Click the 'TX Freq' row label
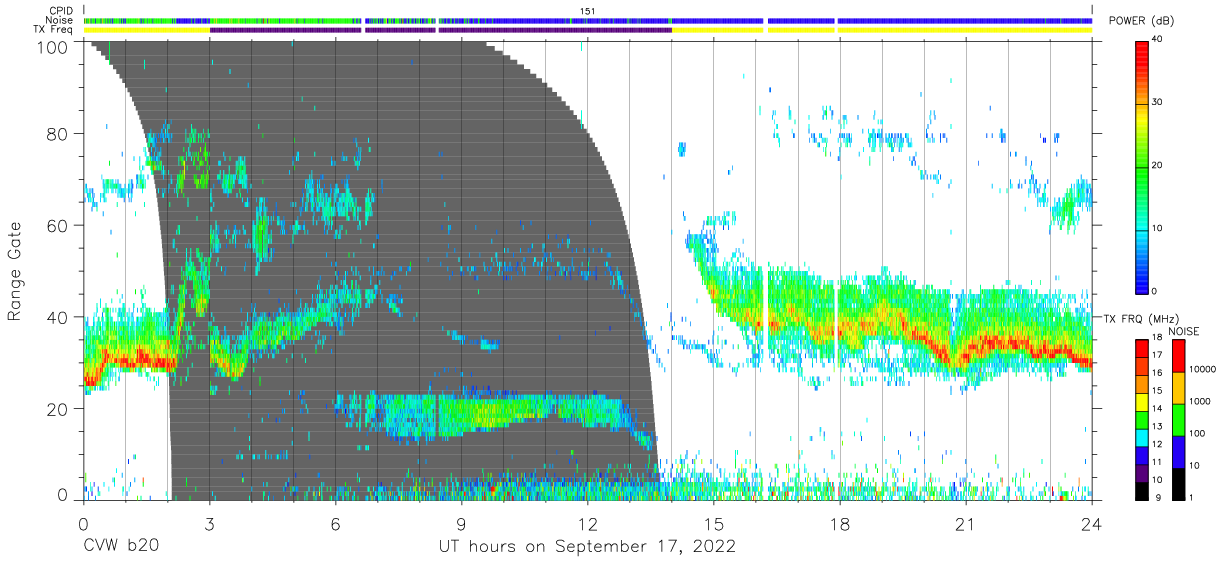This screenshot has height=567, width=1228. click(55, 29)
